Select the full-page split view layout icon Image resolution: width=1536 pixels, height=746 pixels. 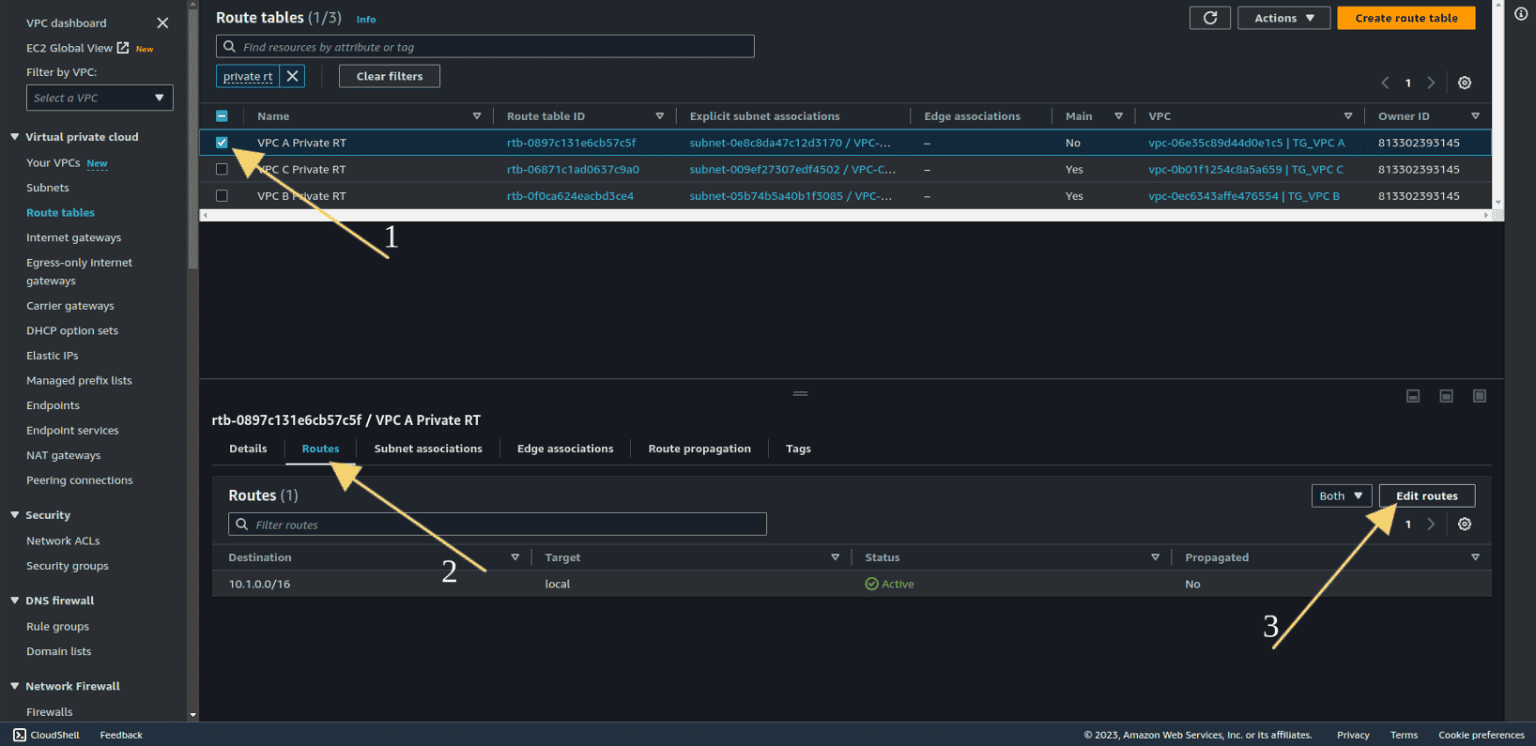[x=1479, y=396]
